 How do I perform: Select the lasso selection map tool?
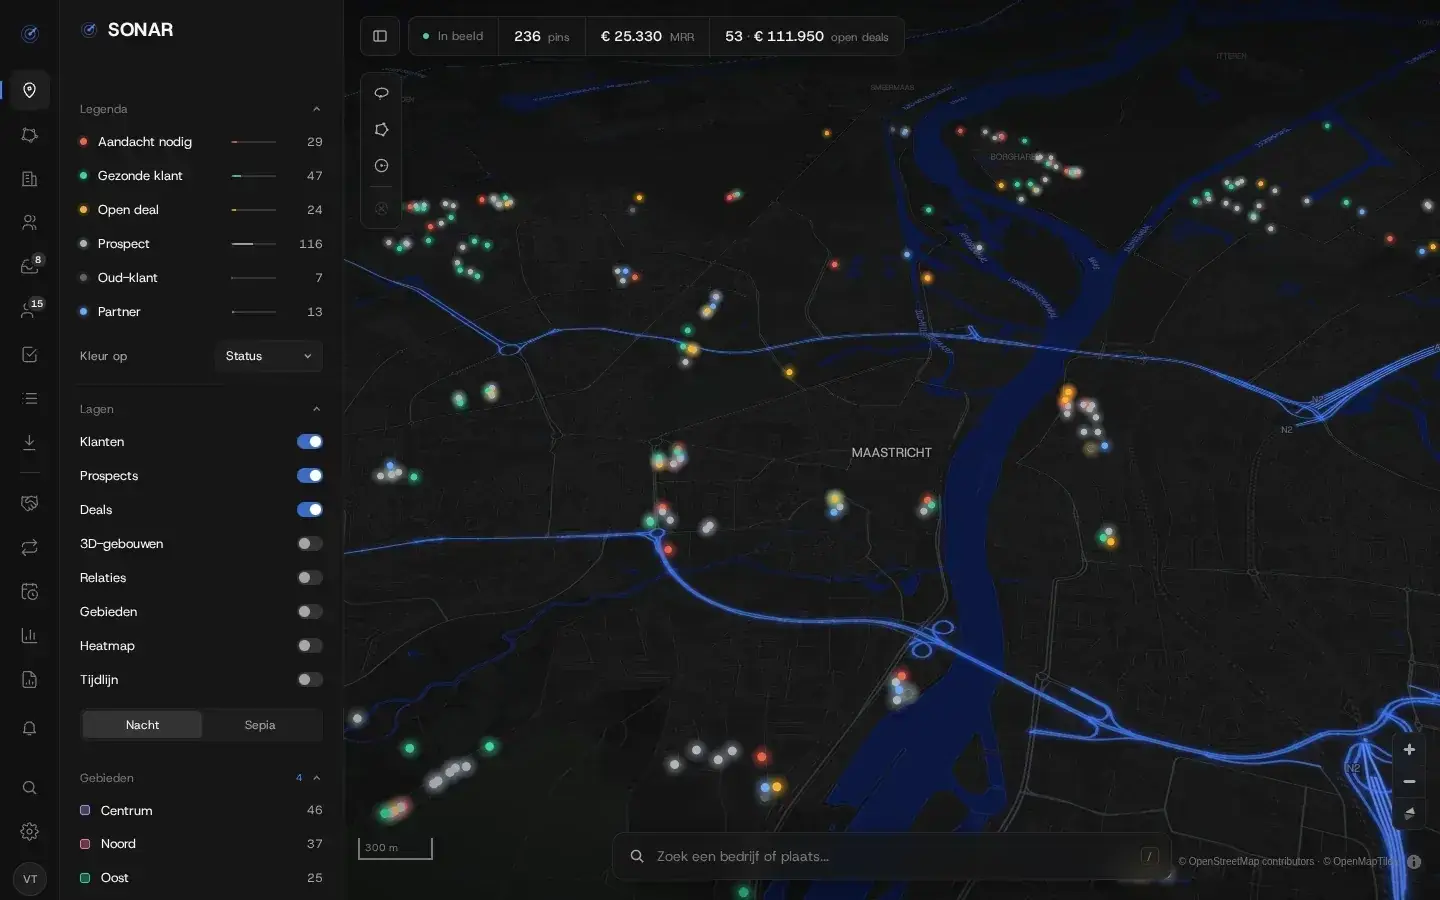coord(381,93)
